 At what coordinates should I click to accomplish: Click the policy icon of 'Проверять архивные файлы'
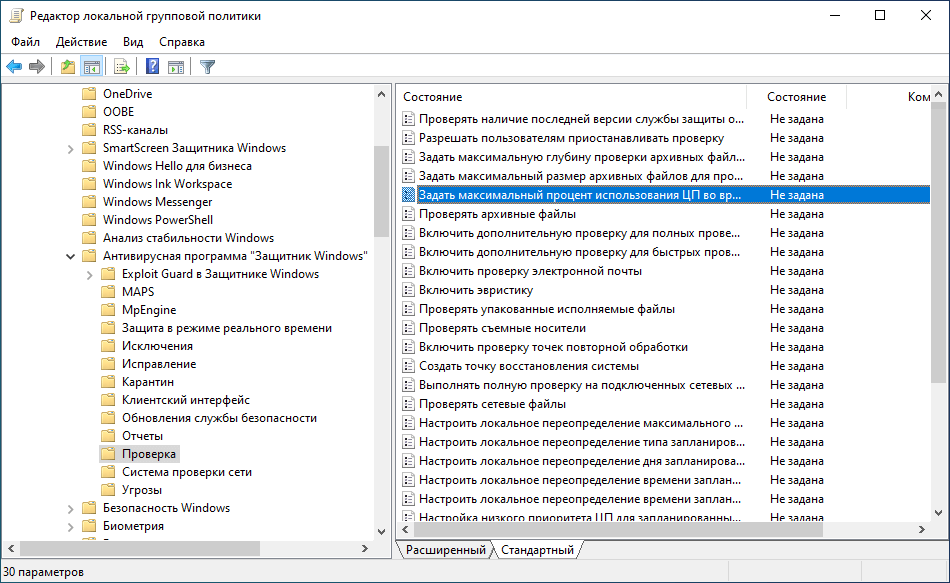point(408,214)
